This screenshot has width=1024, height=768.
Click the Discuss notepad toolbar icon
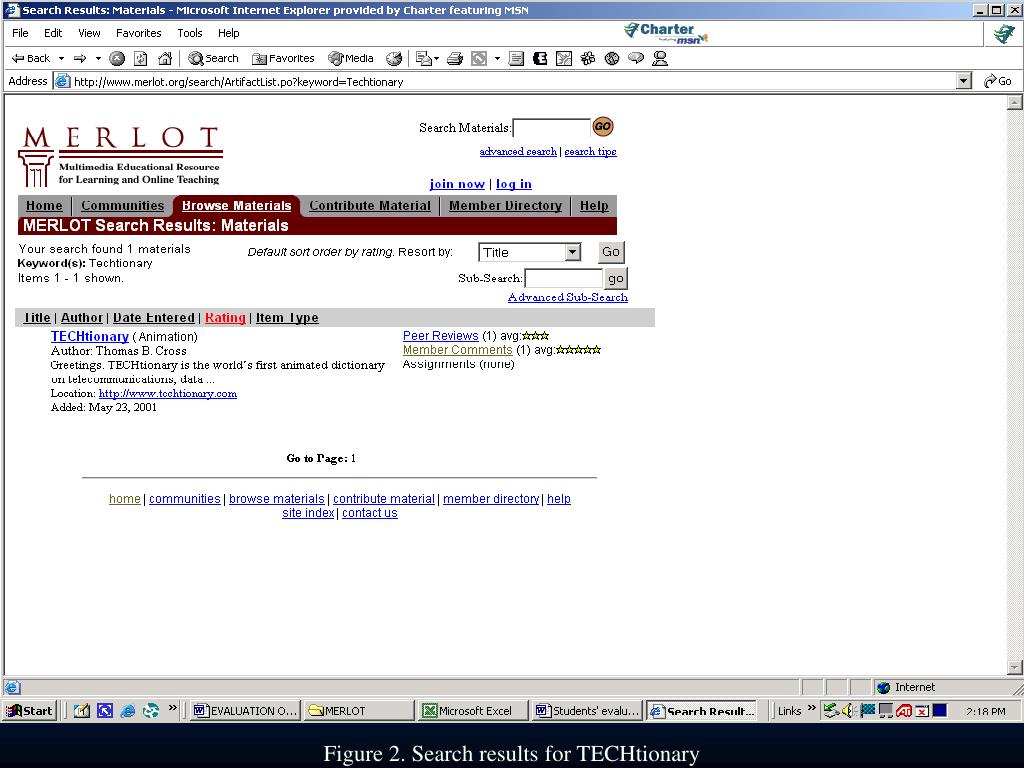pyautogui.click(x=516, y=58)
